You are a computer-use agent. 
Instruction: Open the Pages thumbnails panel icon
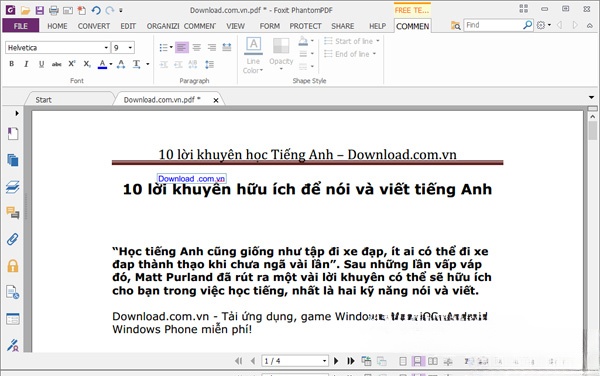point(13,160)
